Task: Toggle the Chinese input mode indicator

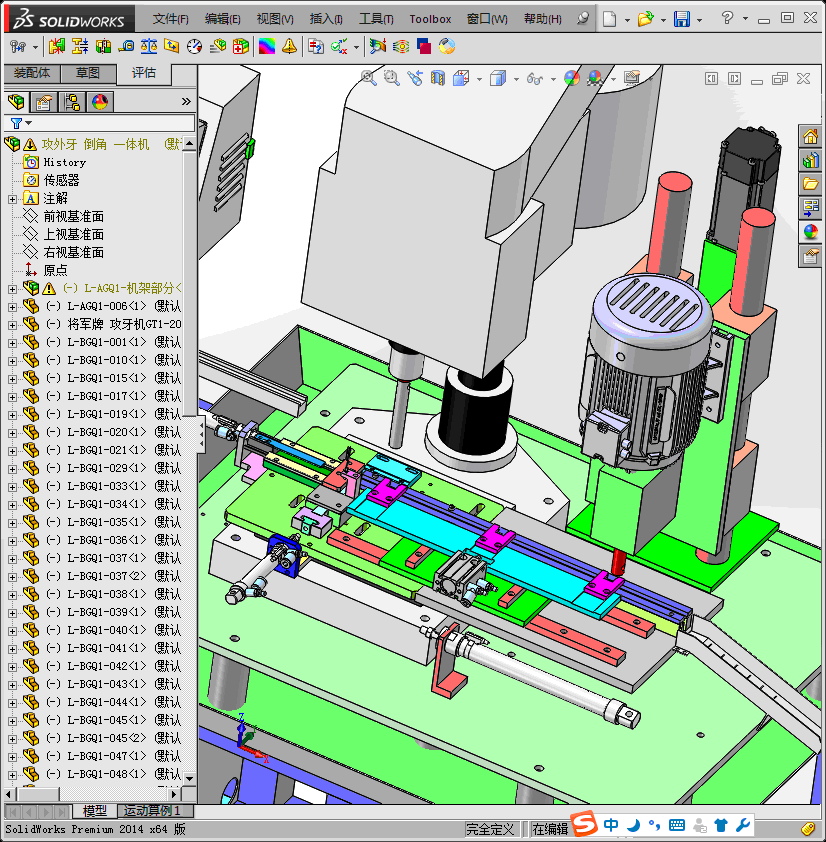Action: click(x=611, y=826)
